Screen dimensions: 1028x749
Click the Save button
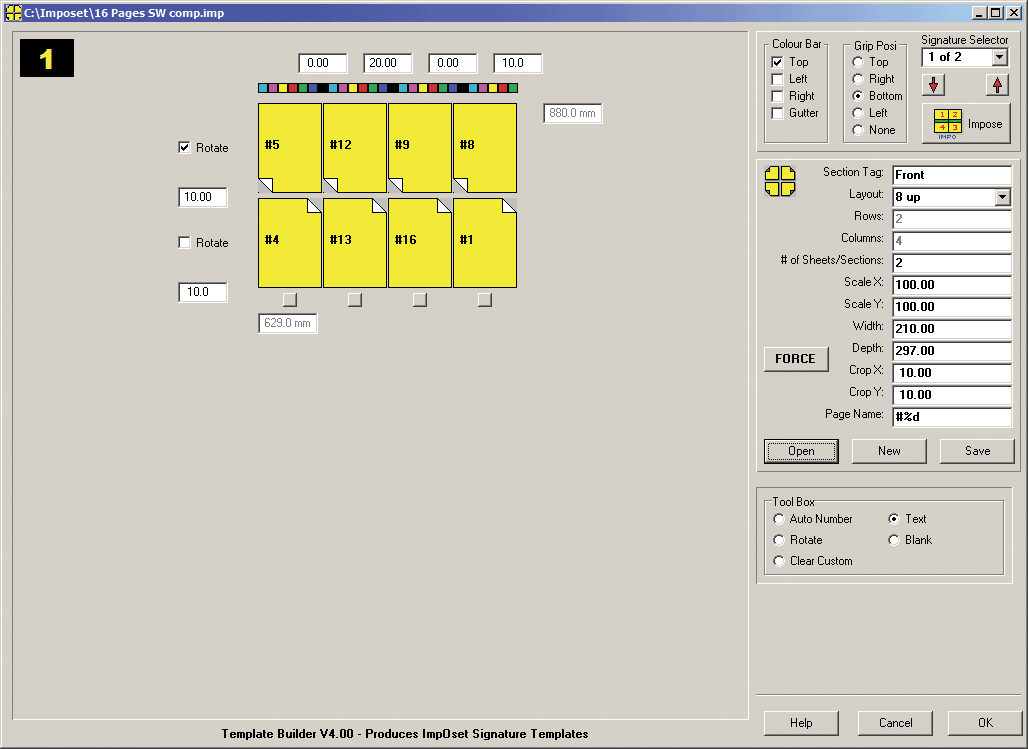[x=977, y=451]
